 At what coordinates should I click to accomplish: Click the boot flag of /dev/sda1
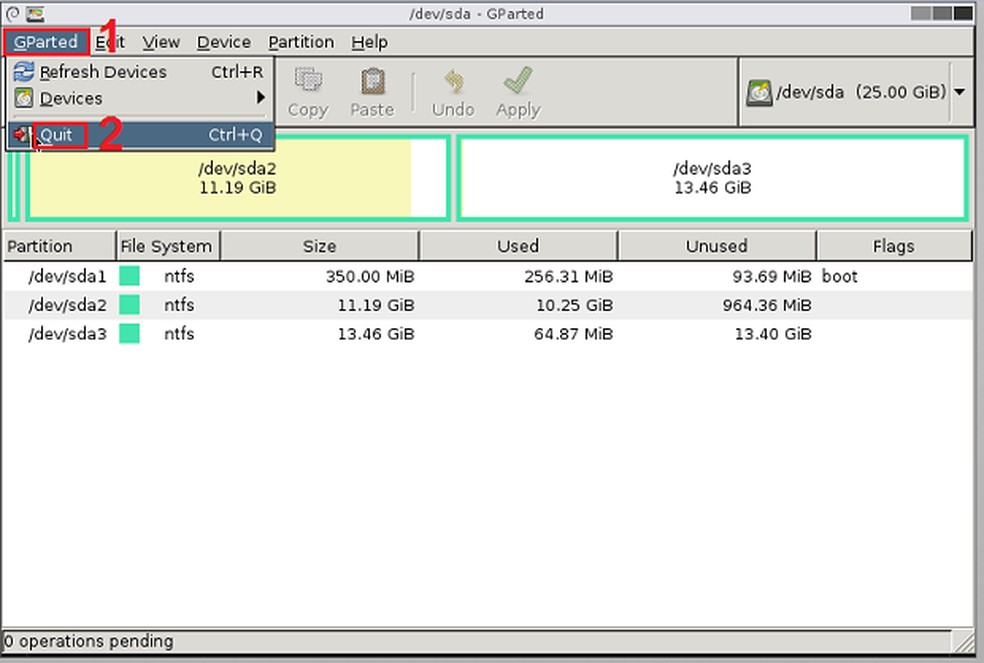pyautogui.click(x=840, y=276)
